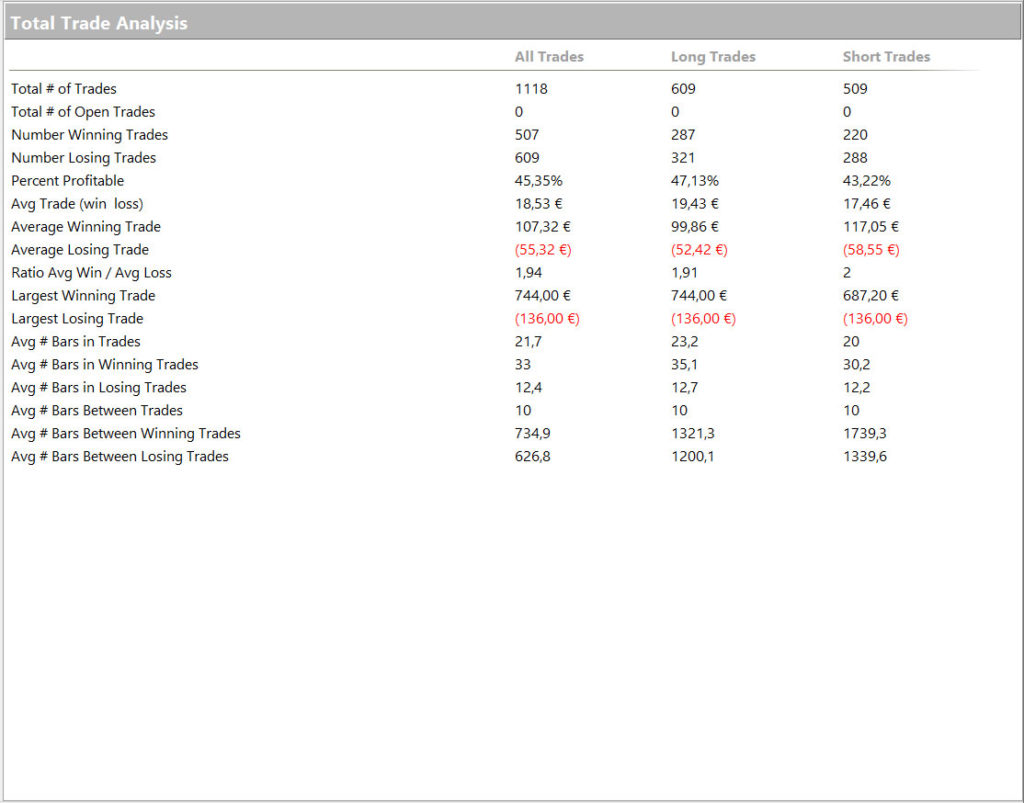Select the 288 short losing trades value
This screenshot has width=1024, height=803.
855,158
